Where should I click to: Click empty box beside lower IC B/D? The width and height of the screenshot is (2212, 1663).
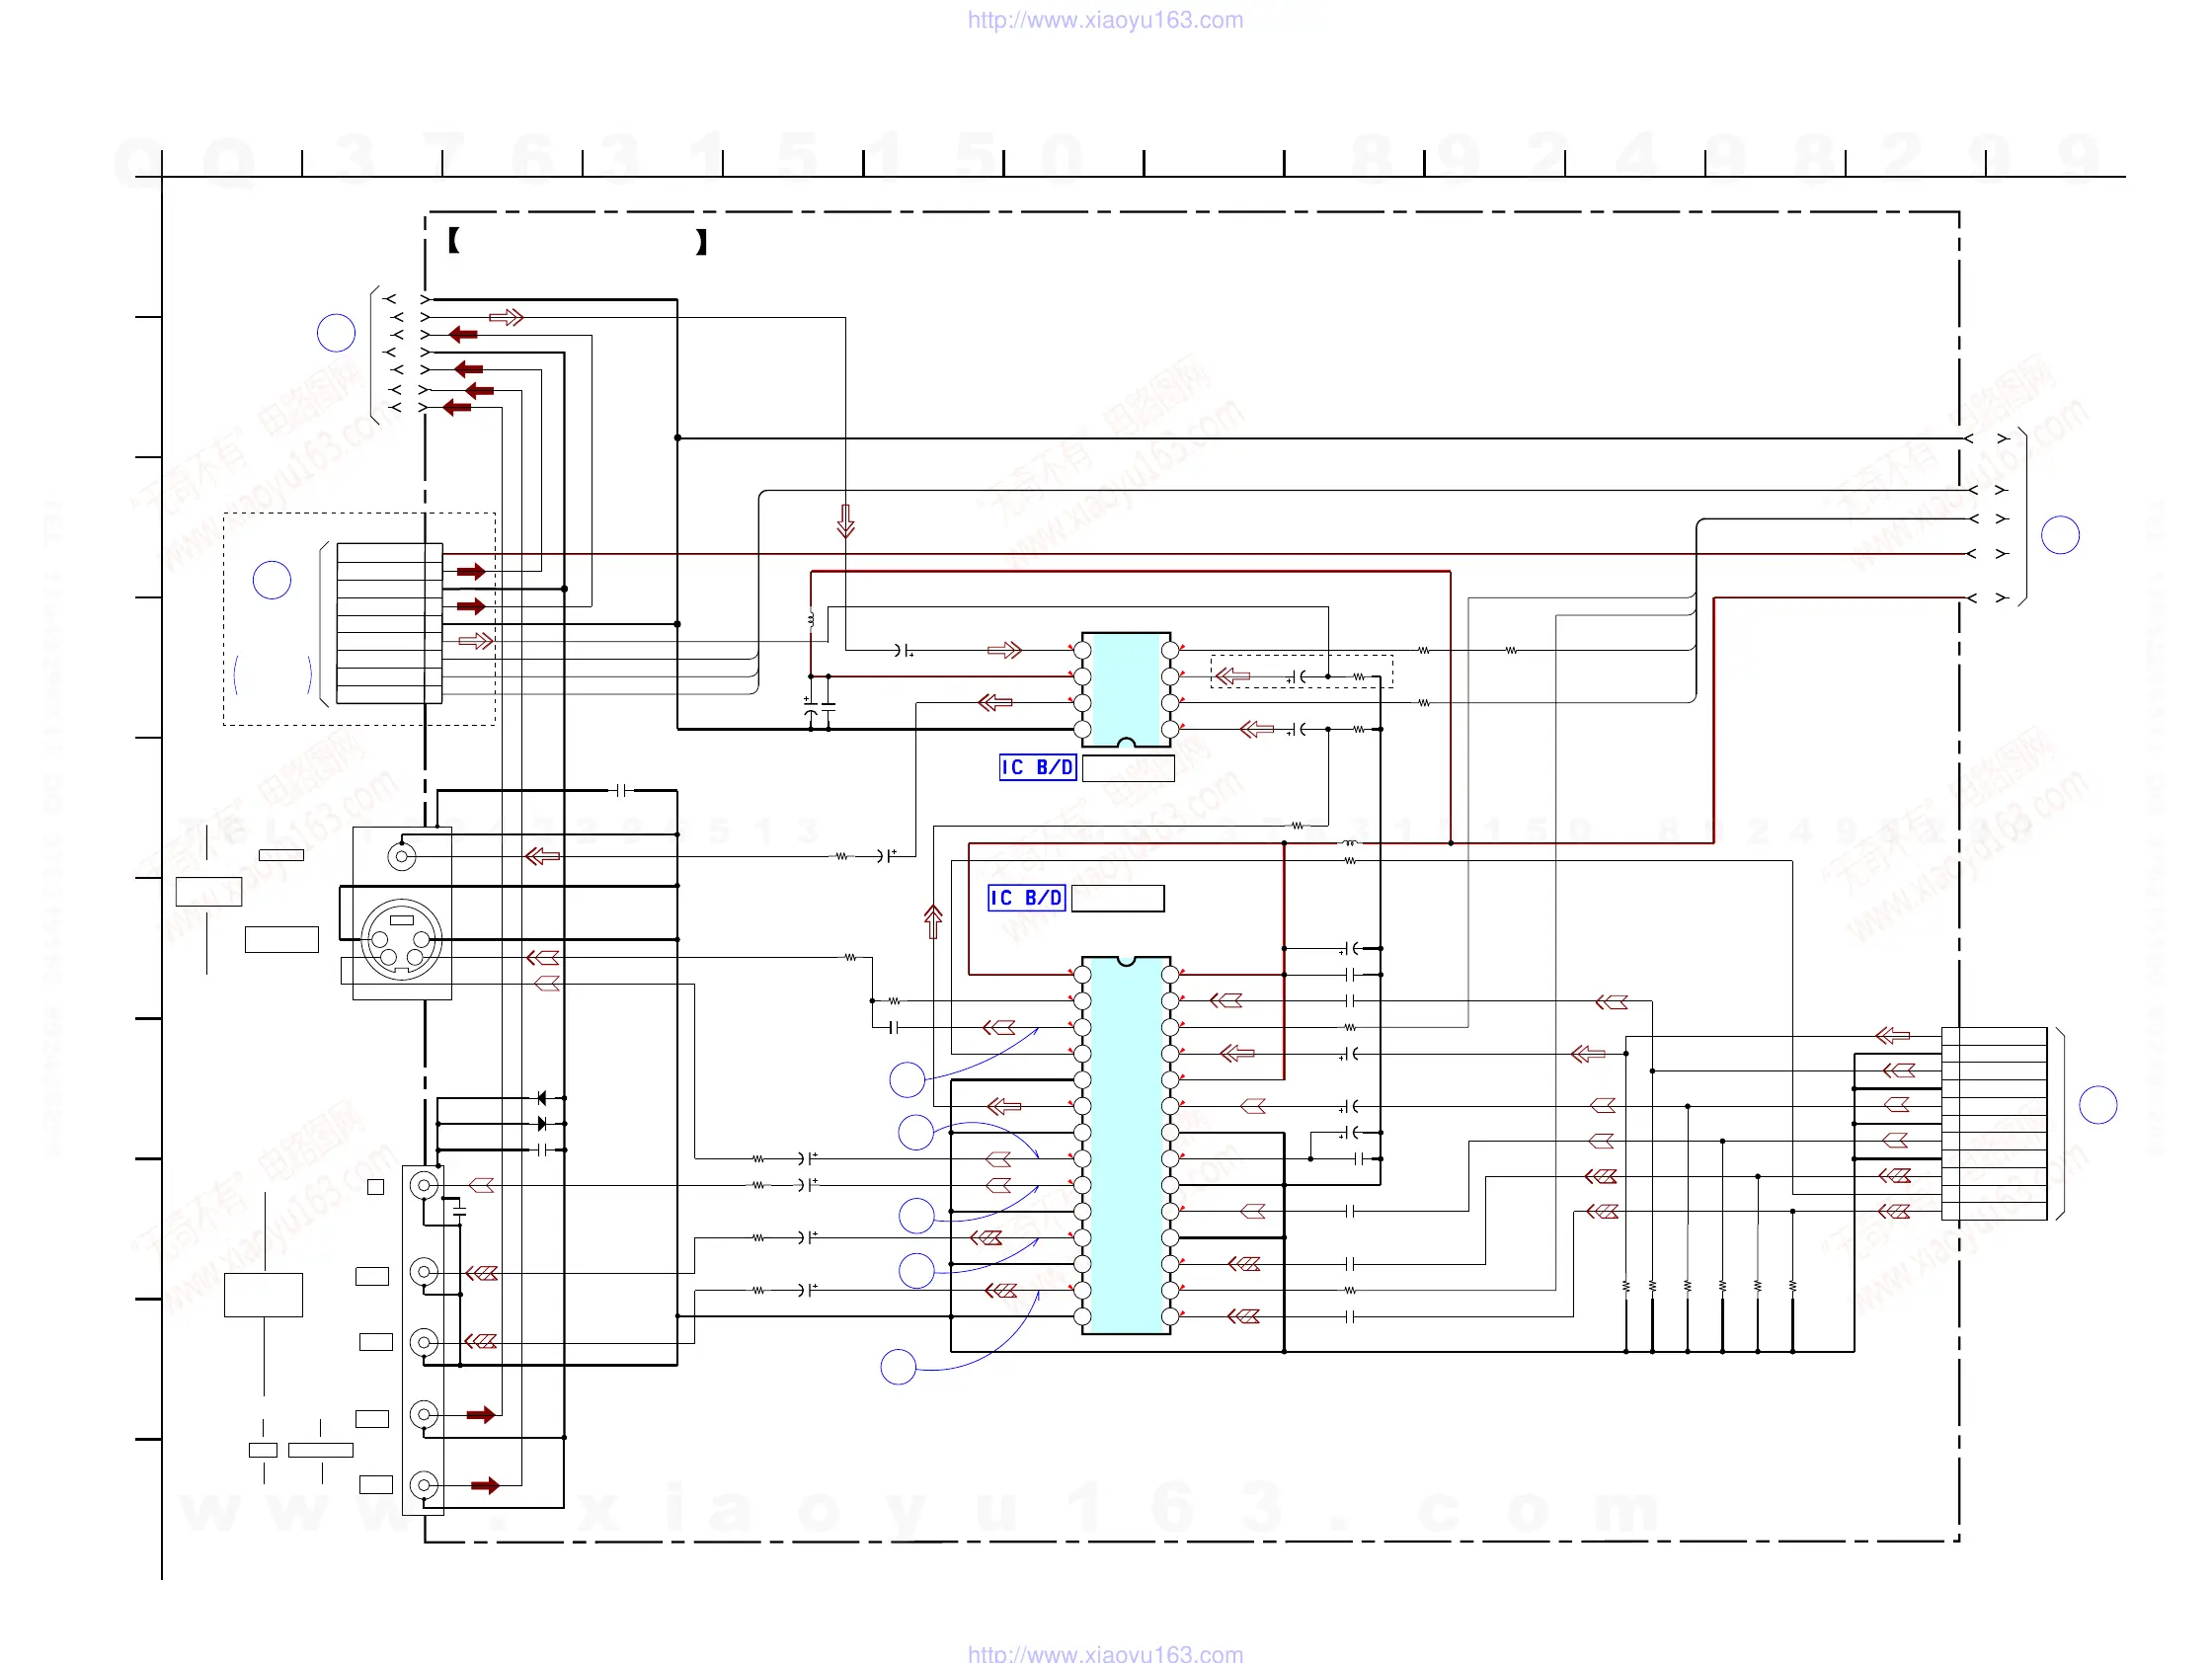pos(1116,898)
